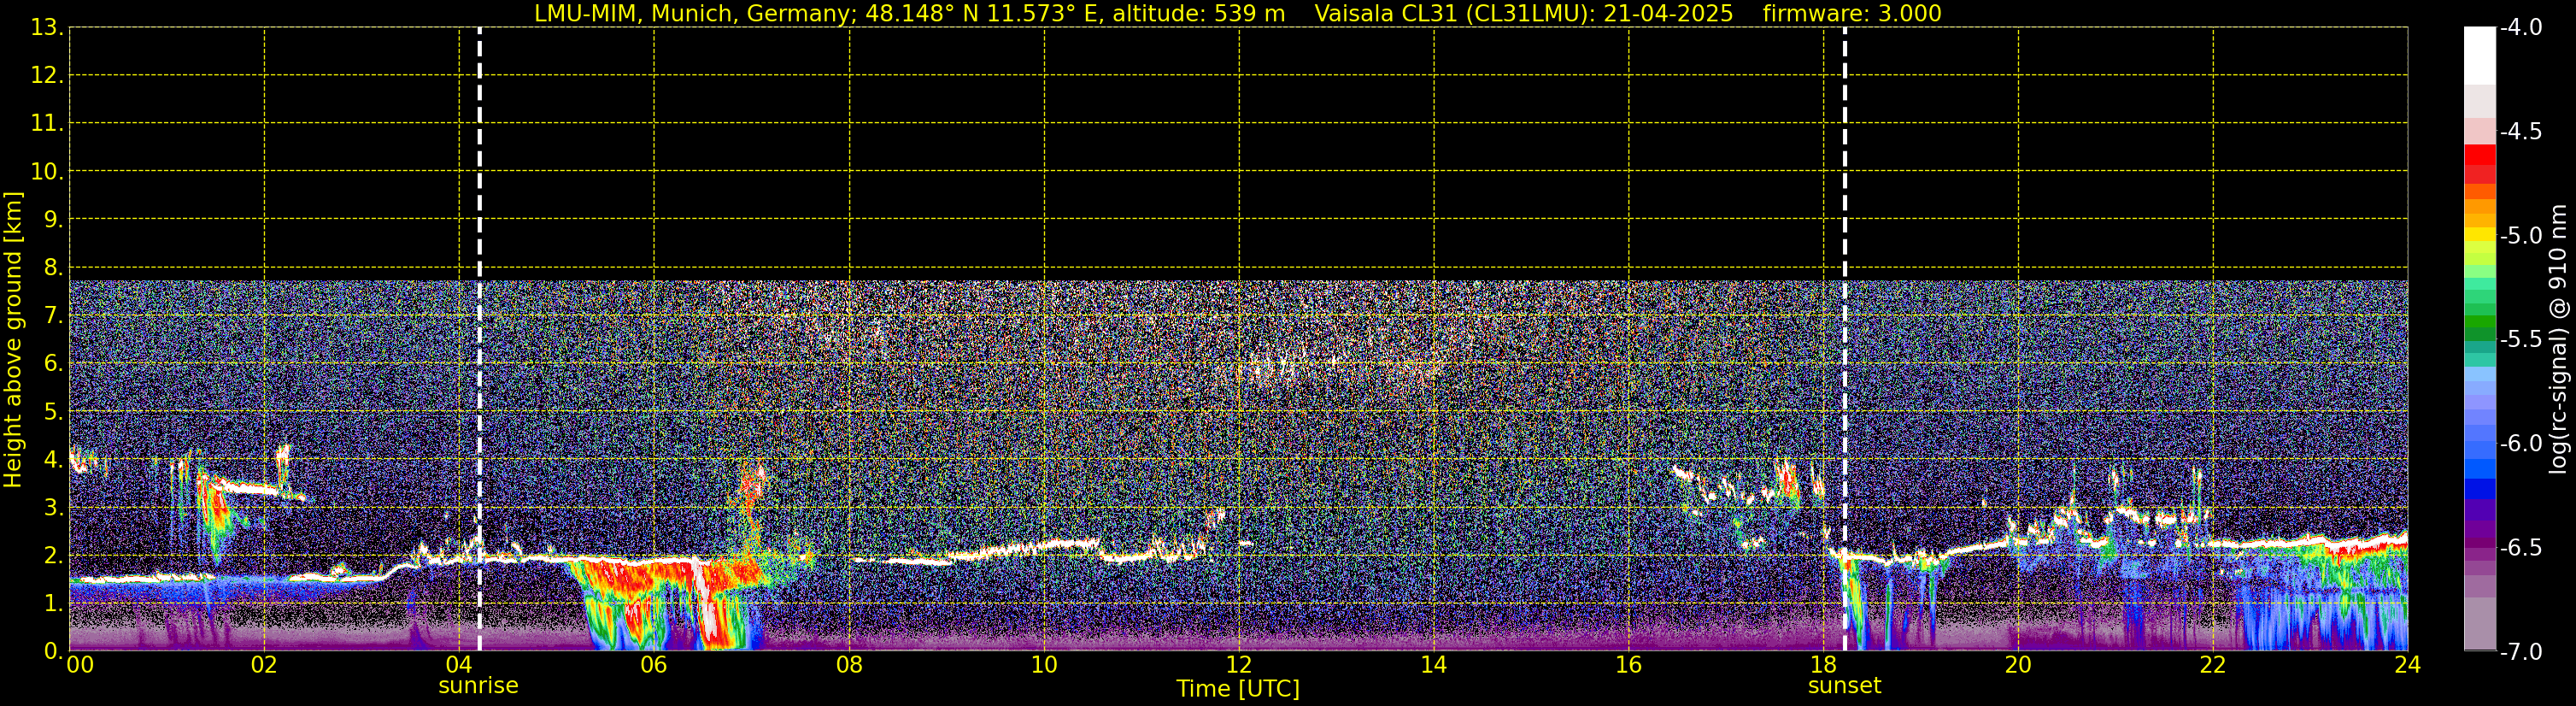This screenshot has width=2576, height=706.
Task: Click the -7.0 tick label on colorbar
Action: [x=2521, y=652]
